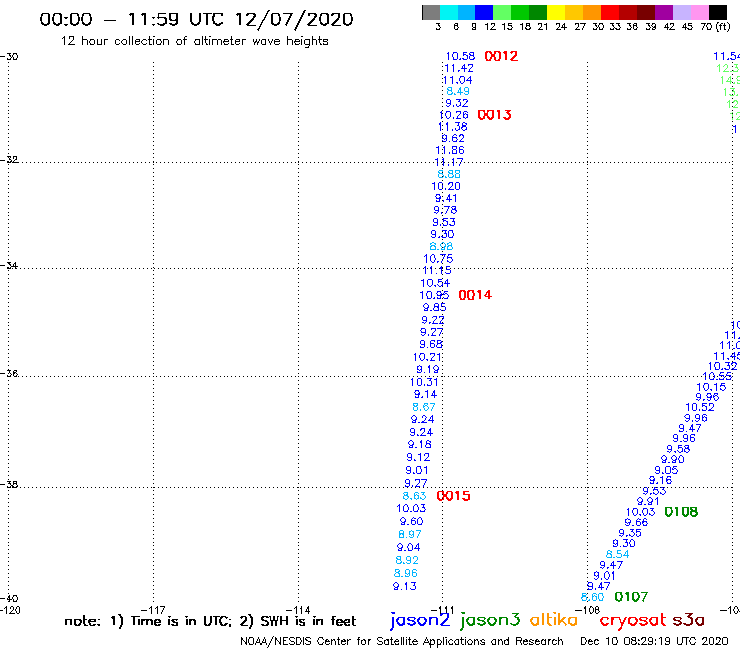Select the wave height value 10.52
Image resolution: width=740 pixels, height=650 pixels.
(x=700, y=407)
